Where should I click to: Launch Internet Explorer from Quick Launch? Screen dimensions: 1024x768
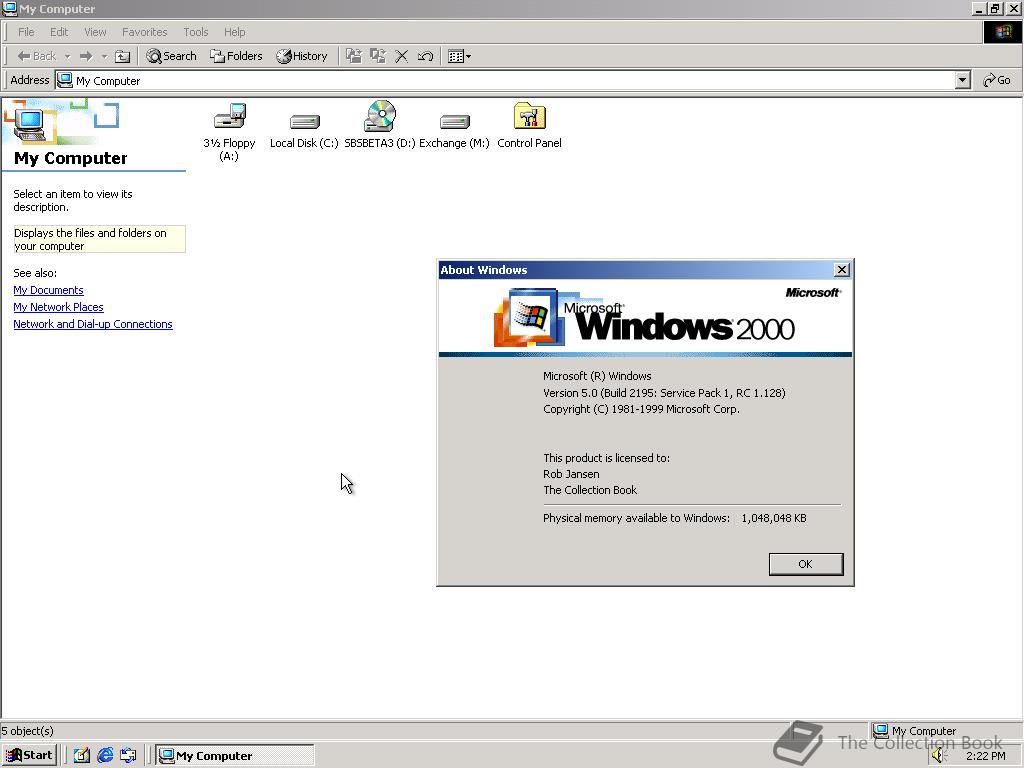(105, 756)
